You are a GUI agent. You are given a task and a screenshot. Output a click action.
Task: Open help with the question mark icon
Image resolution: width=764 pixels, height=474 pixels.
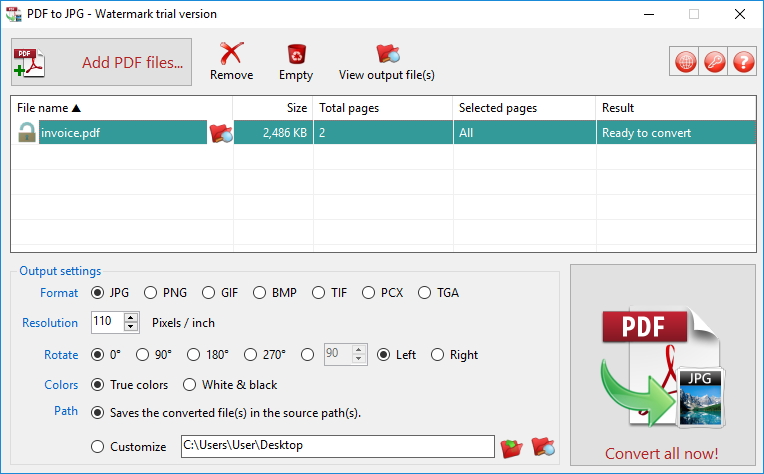743,62
